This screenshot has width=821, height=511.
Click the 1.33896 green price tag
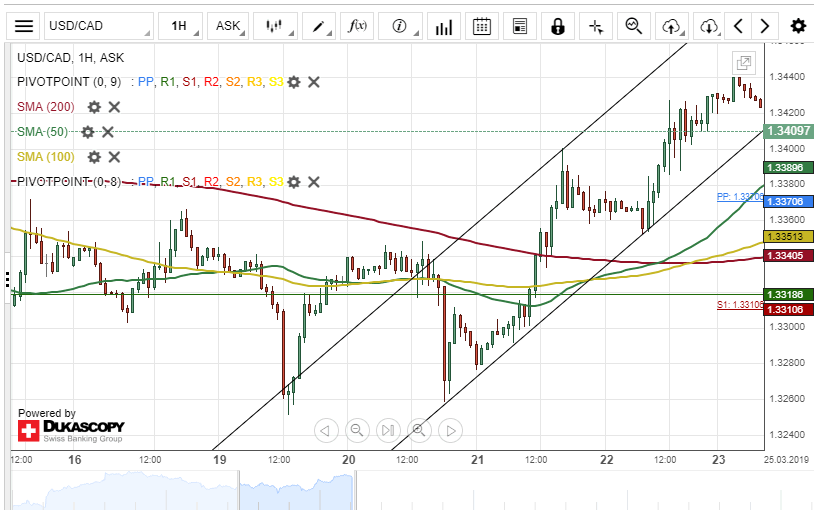click(789, 168)
